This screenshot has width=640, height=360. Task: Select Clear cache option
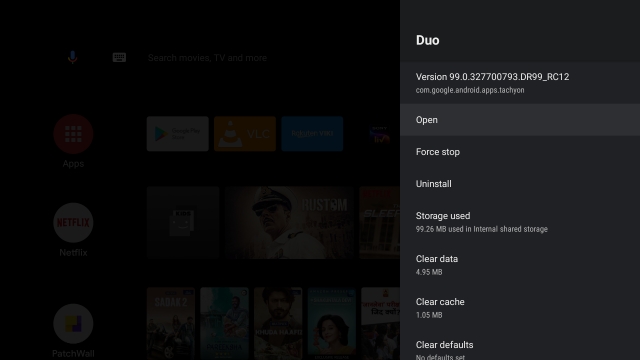pos(520,308)
